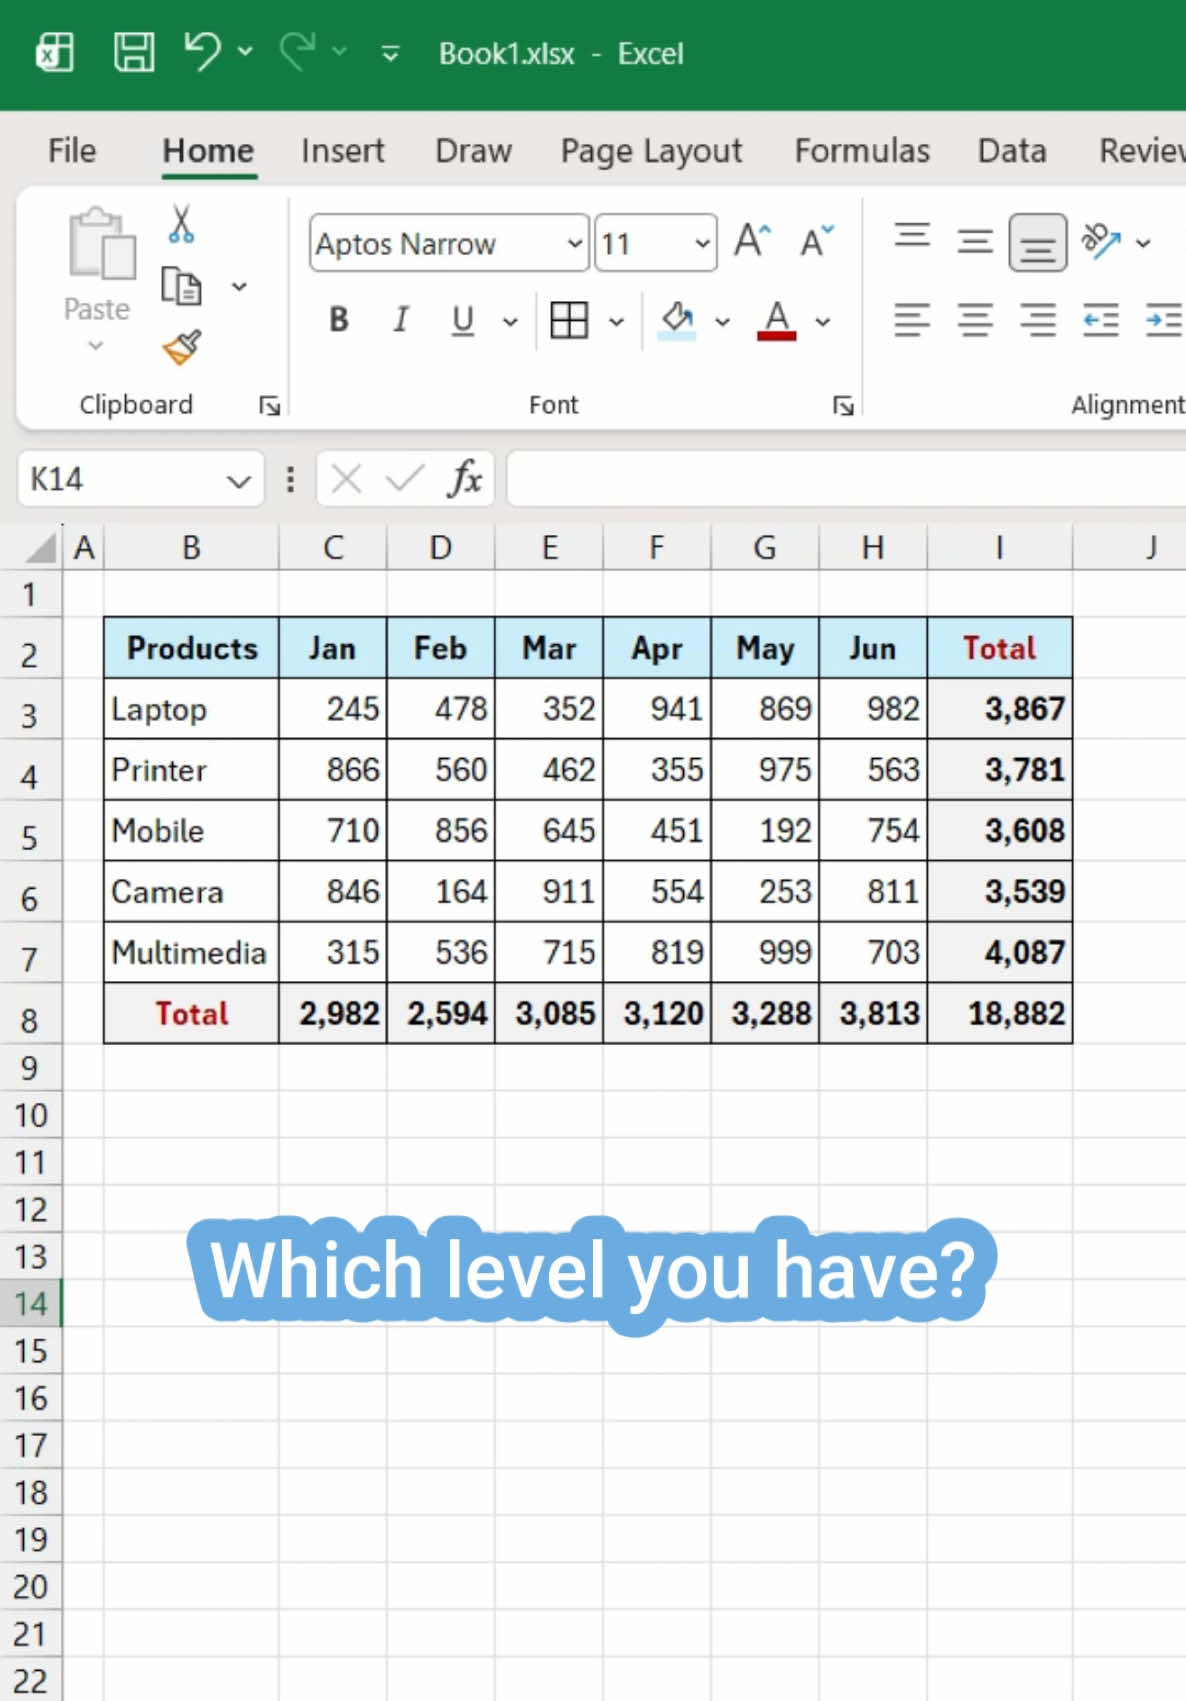Open the Aptos Narrow font dropdown
This screenshot has width=1186, height=1701.
[x=574, y=243]
